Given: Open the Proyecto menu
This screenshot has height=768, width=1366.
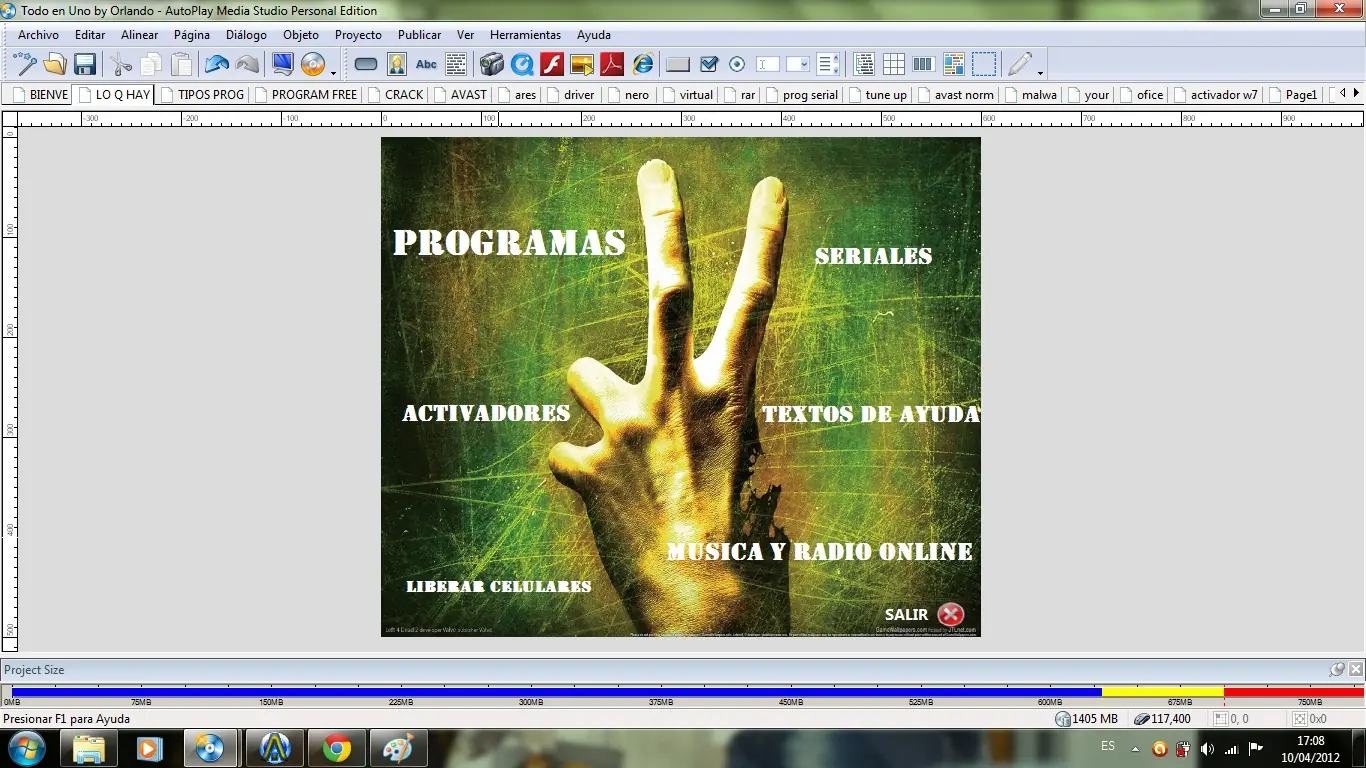Looking at the screenshot, I should (x=358, y=34).
